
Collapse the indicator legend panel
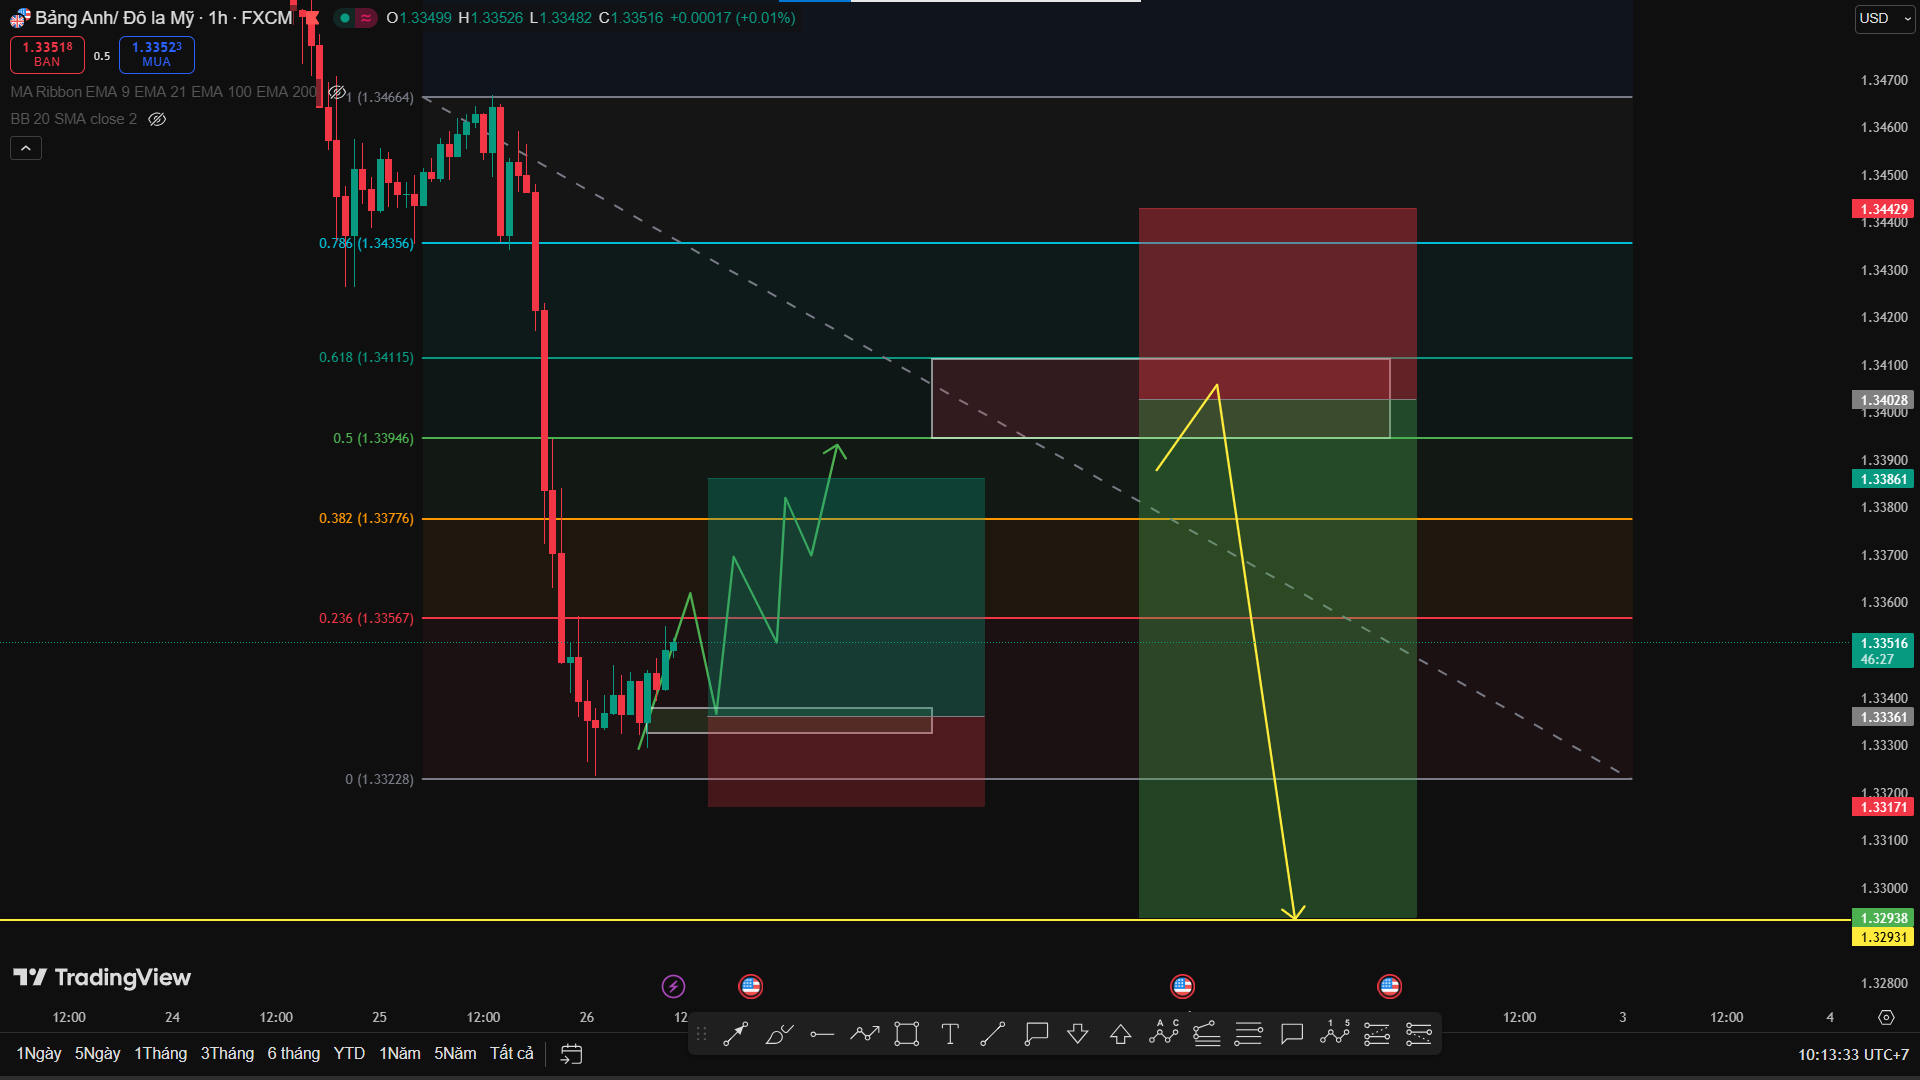click(x=25, y=147)
